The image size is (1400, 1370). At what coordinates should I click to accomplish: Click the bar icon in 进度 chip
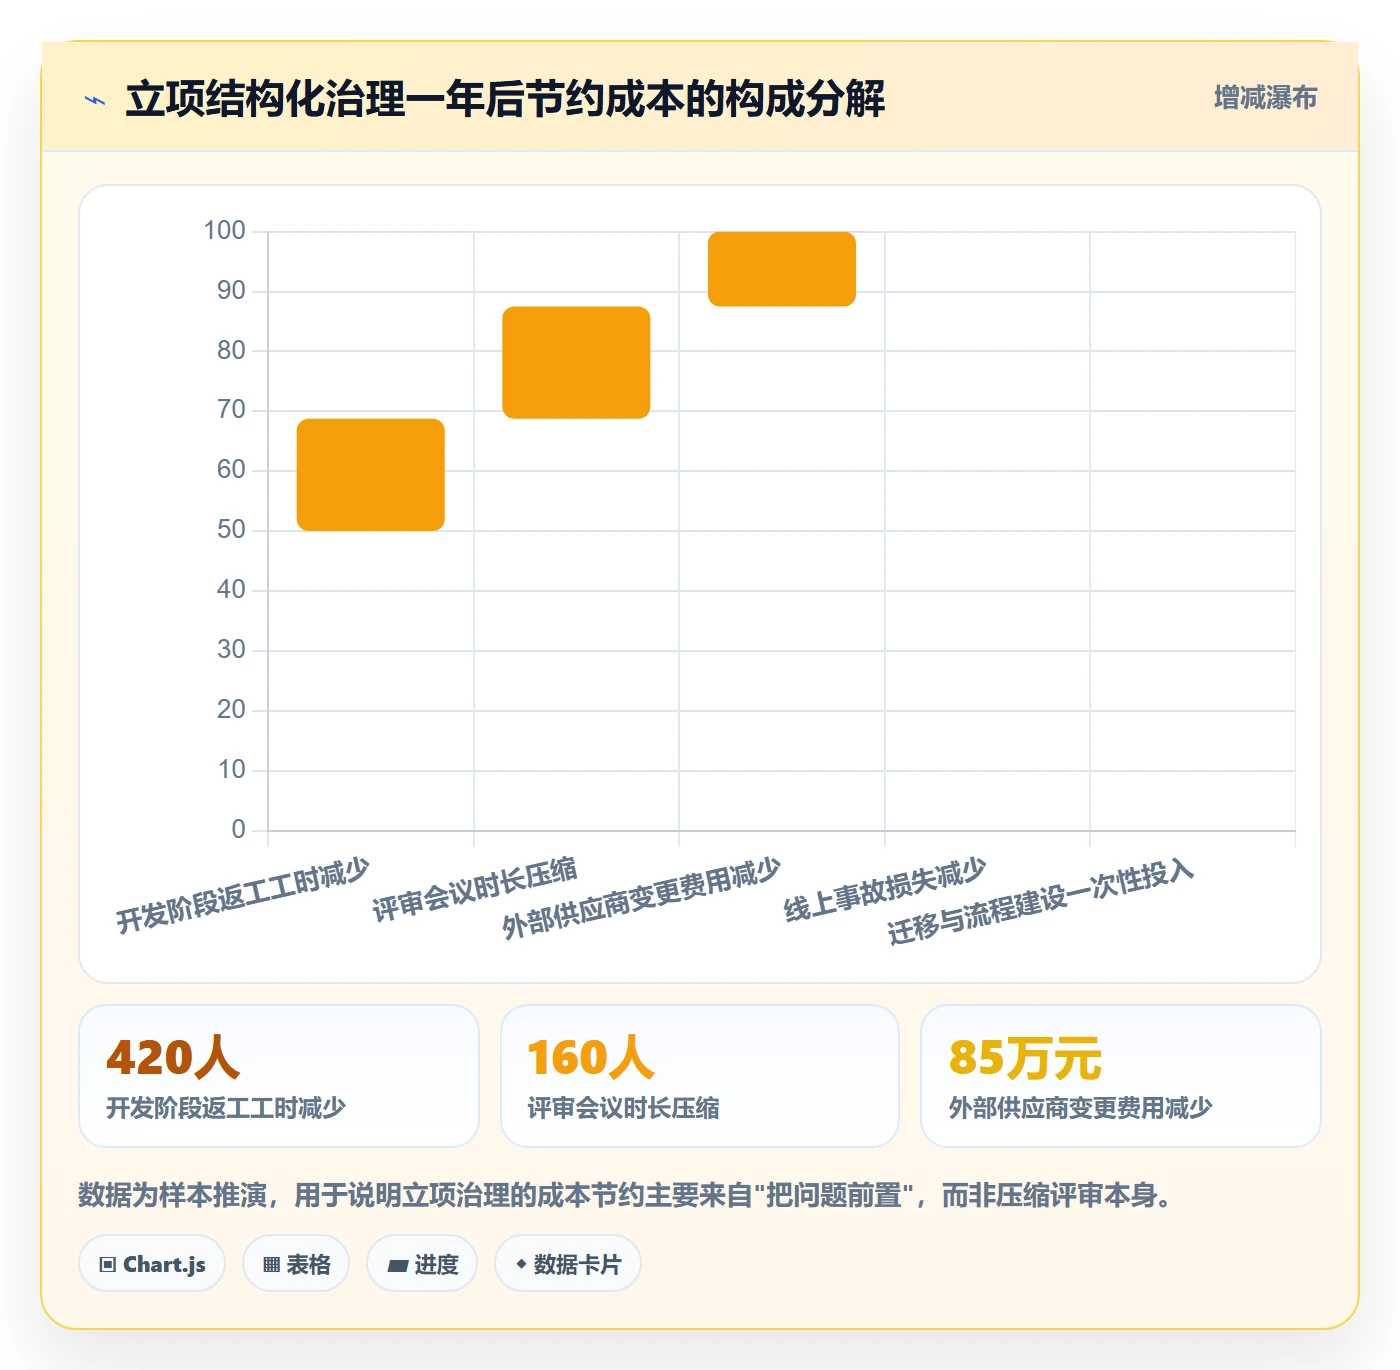tap(398, 1266)
